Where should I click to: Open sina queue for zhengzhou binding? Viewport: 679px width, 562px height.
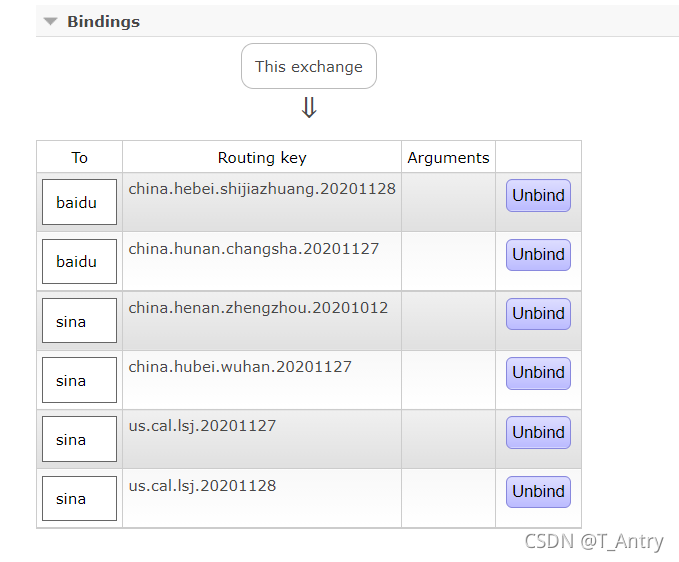[x=79, y=320]
